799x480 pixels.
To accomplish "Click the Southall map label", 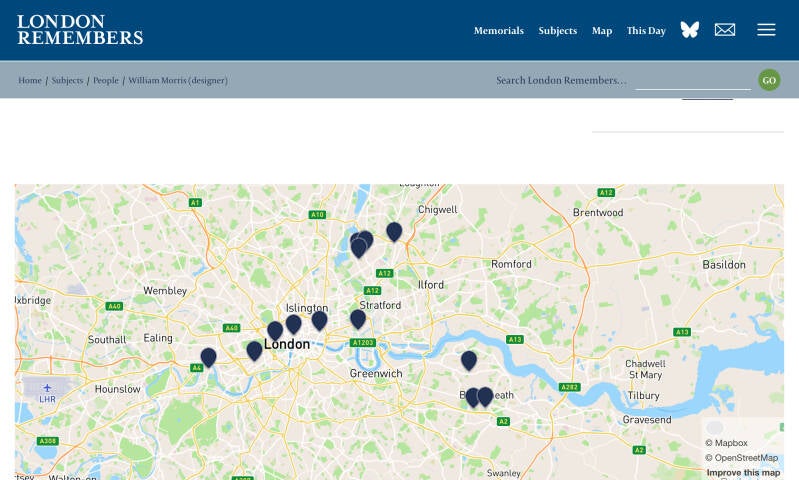I will pos(107,340).
